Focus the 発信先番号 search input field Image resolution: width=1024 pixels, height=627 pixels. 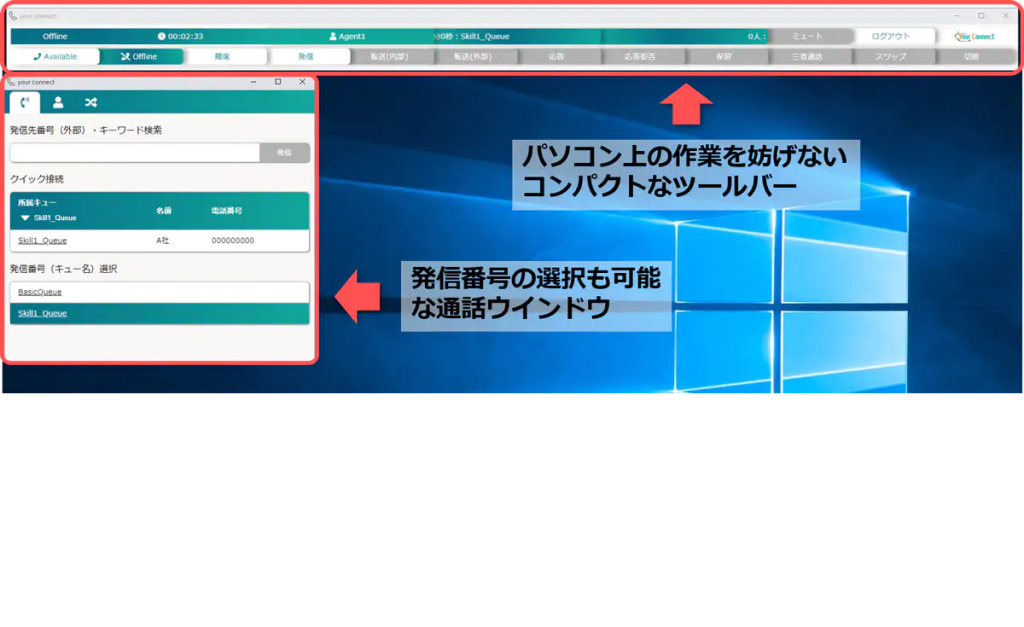(x=135, y=153)
